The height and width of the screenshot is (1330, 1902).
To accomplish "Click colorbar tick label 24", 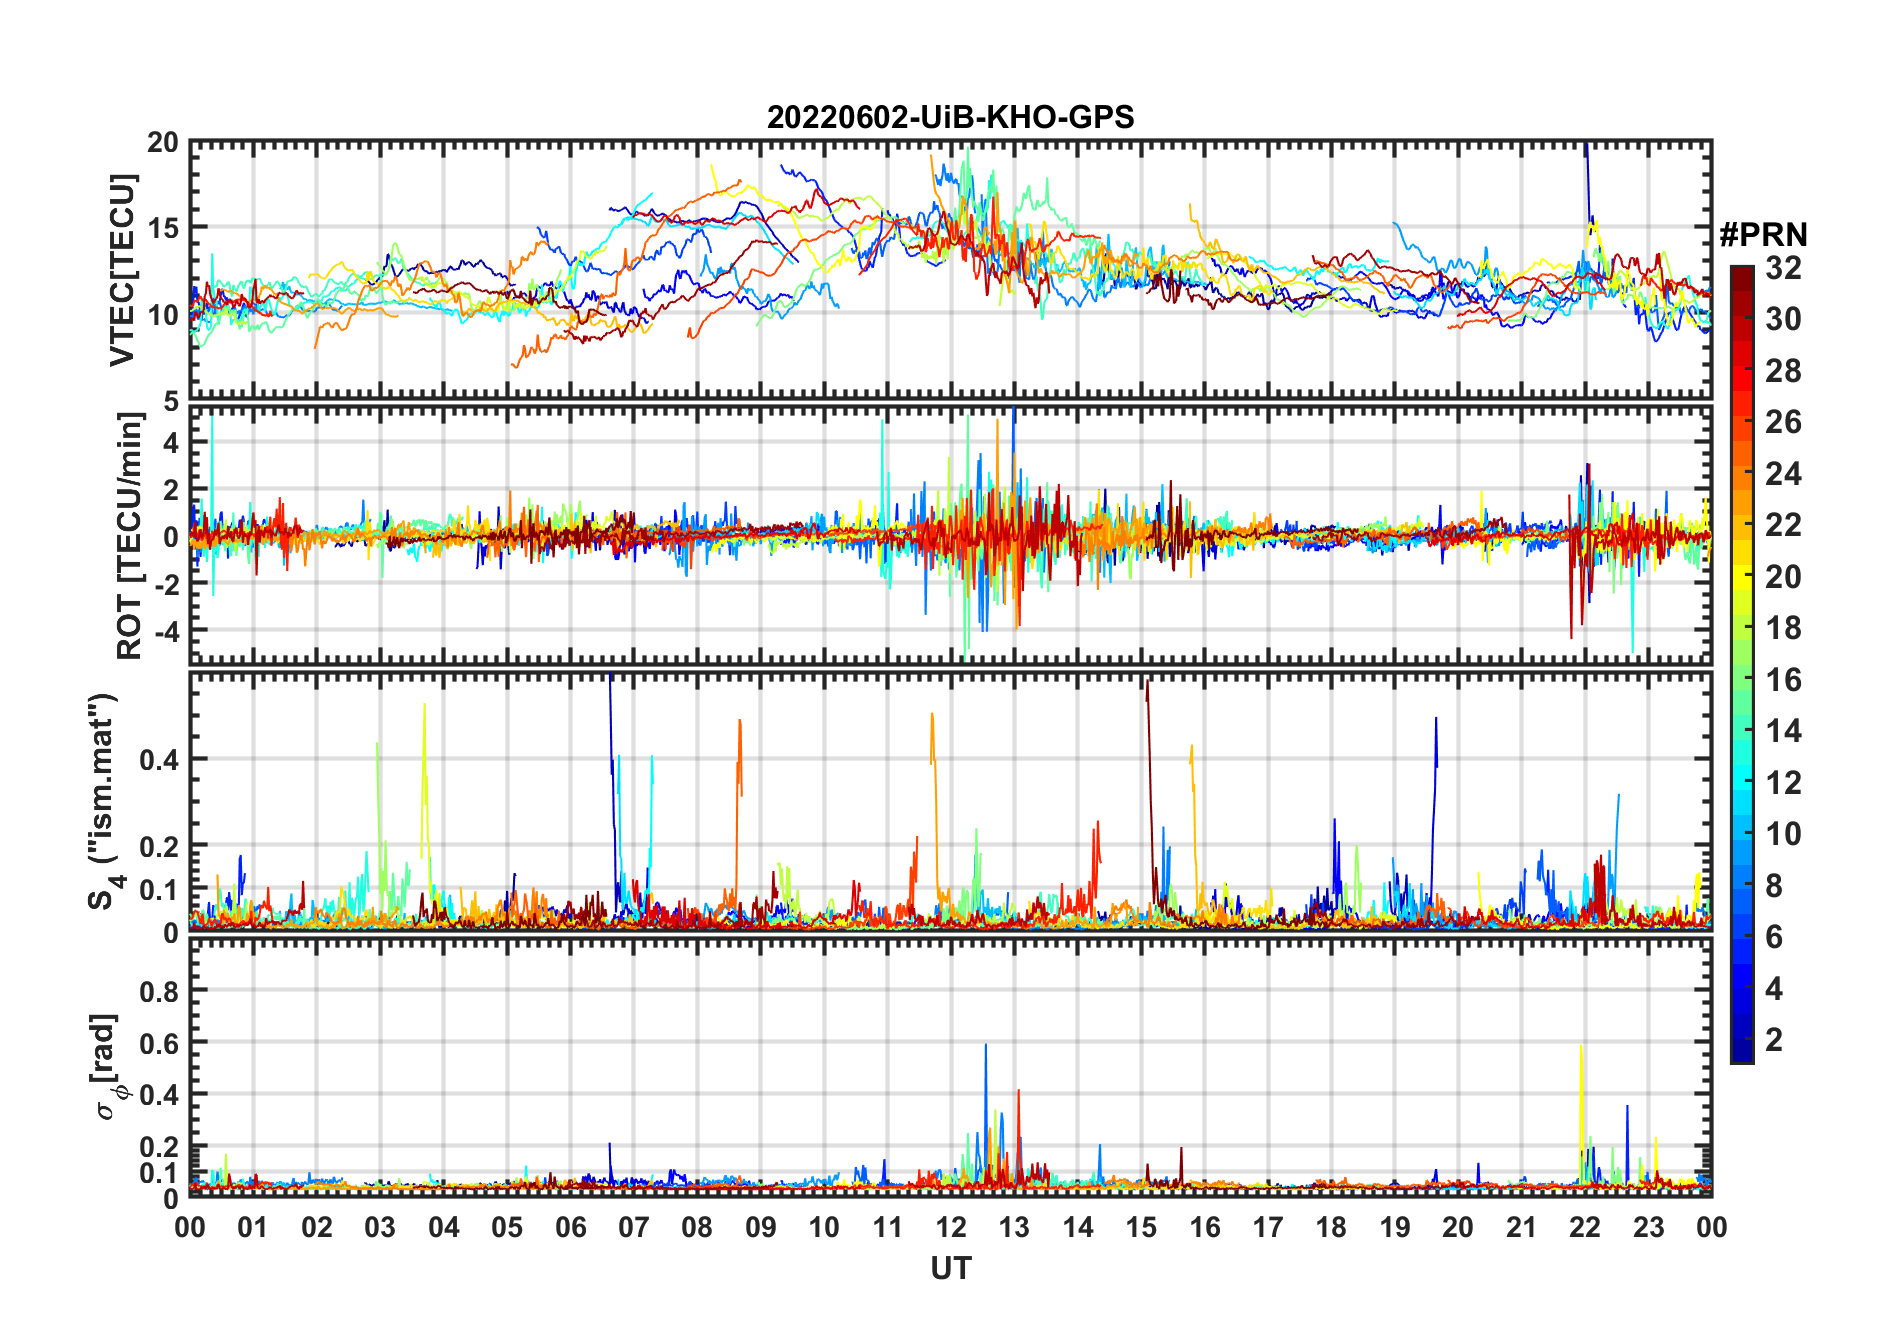I will pyautogui.click(x=1783, y=473).
